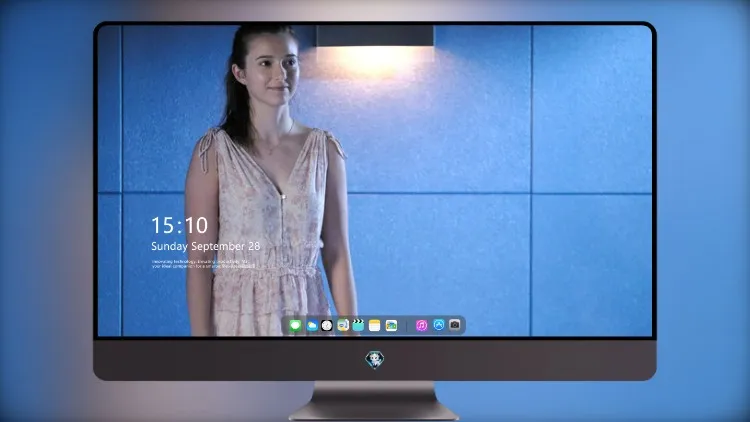Launch the pink Music app in the dock
Screen dimensions: 750x422
(x=421, y=326)
